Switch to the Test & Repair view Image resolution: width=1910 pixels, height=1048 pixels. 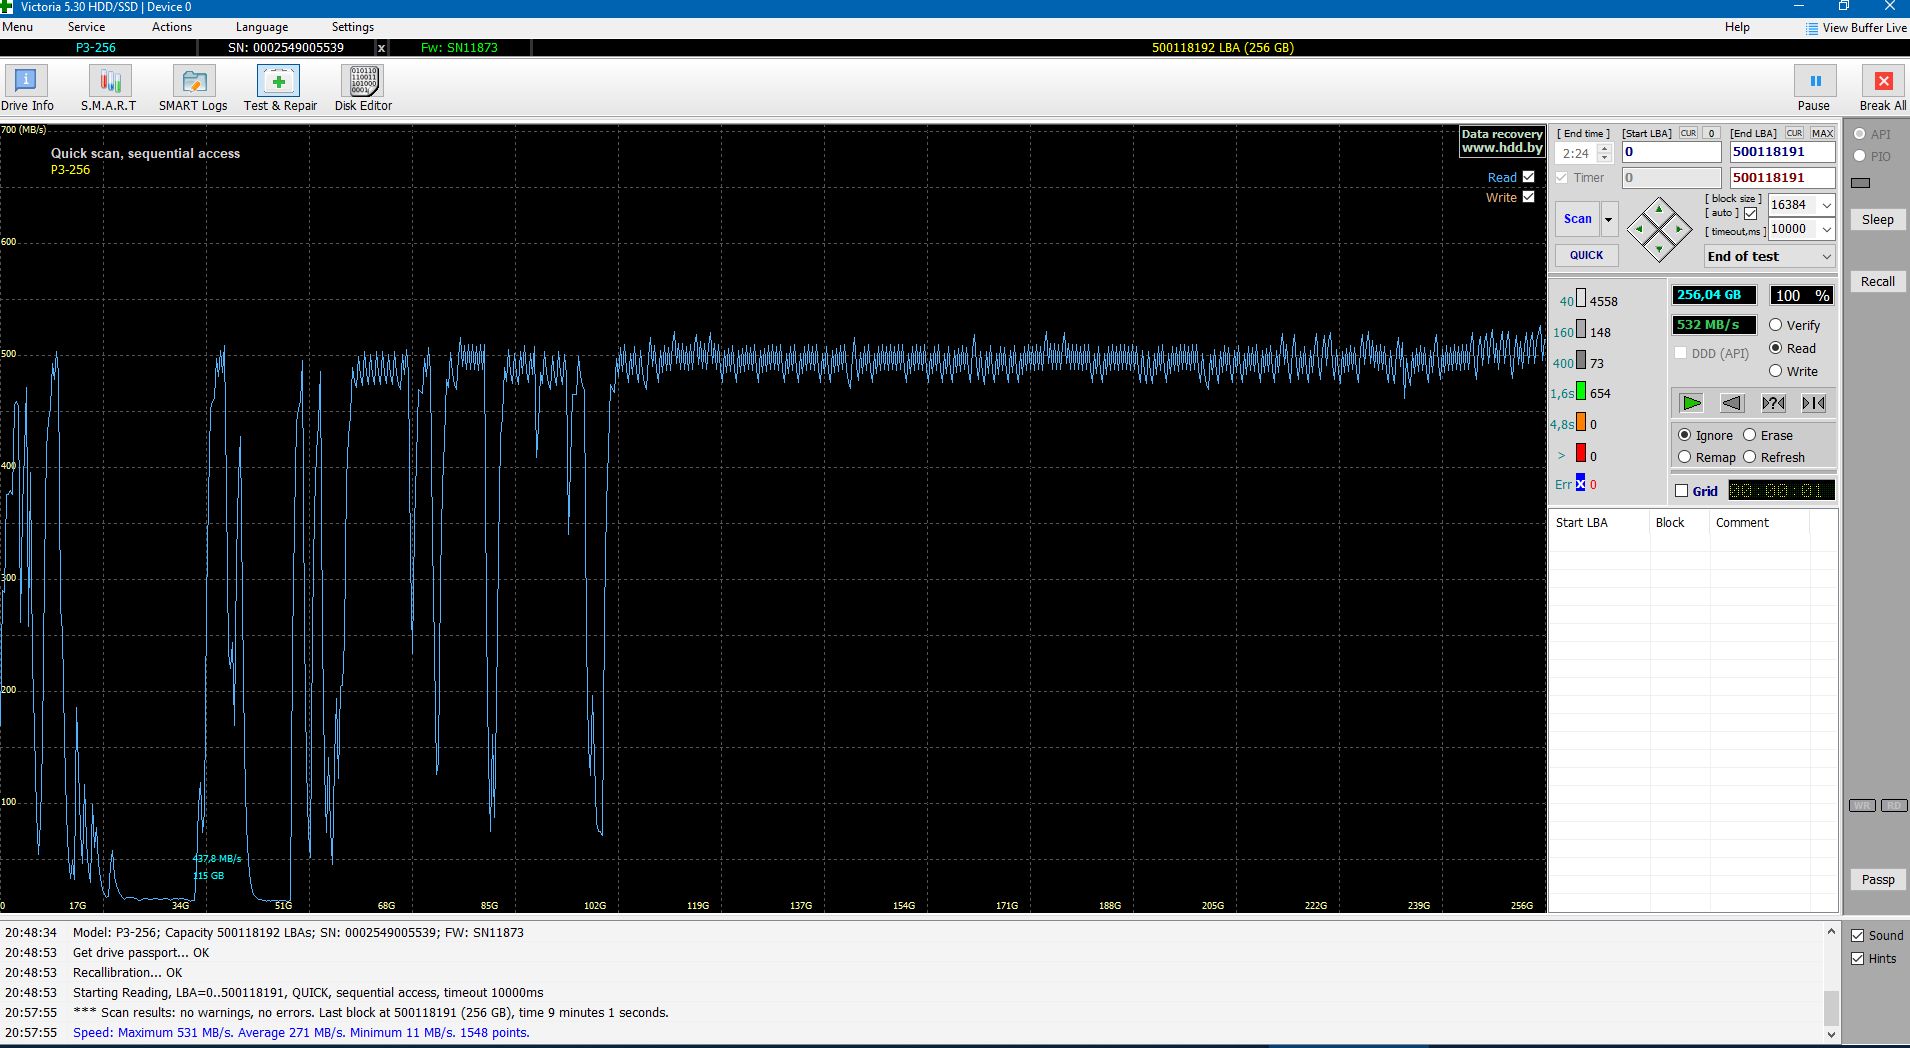click(280, 88)
